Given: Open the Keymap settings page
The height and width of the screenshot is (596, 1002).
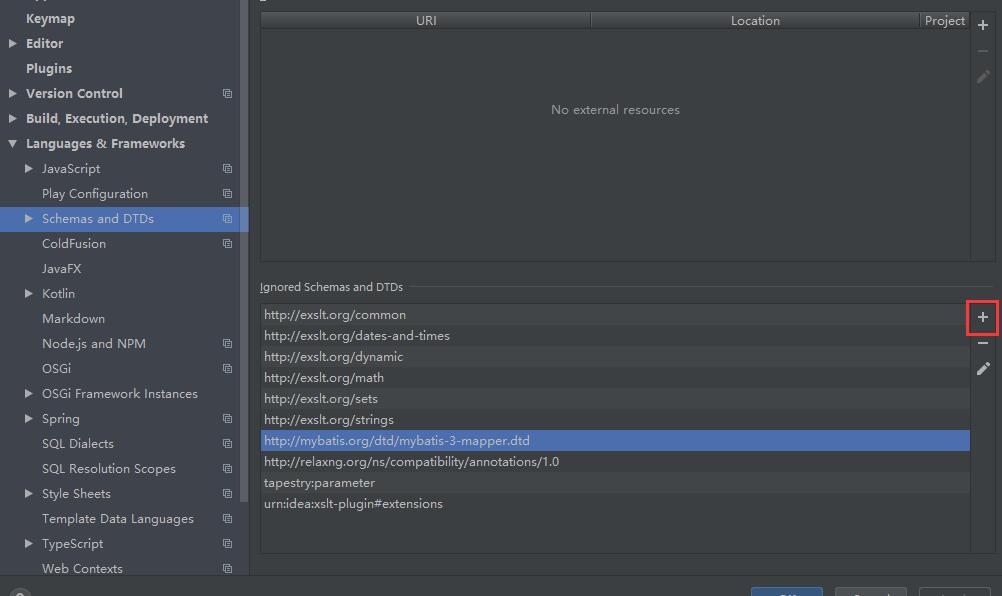Looking at the screenshot, I should (x=50, y=19).
